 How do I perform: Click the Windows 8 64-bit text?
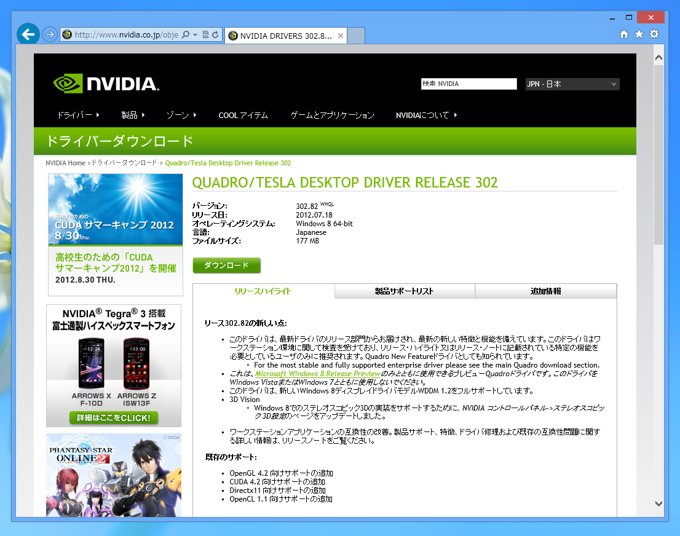(x=324, y=224)
